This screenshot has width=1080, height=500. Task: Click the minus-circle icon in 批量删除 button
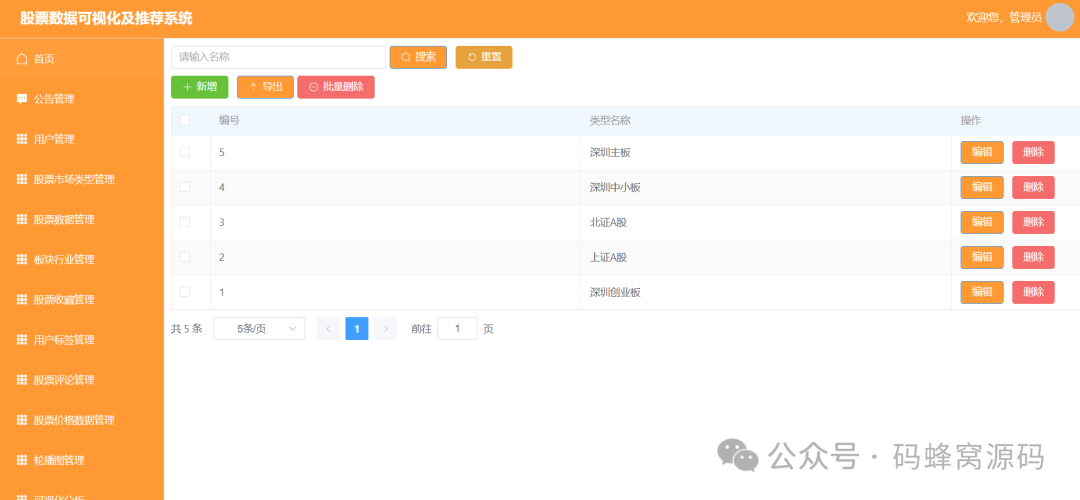point(313,87)
